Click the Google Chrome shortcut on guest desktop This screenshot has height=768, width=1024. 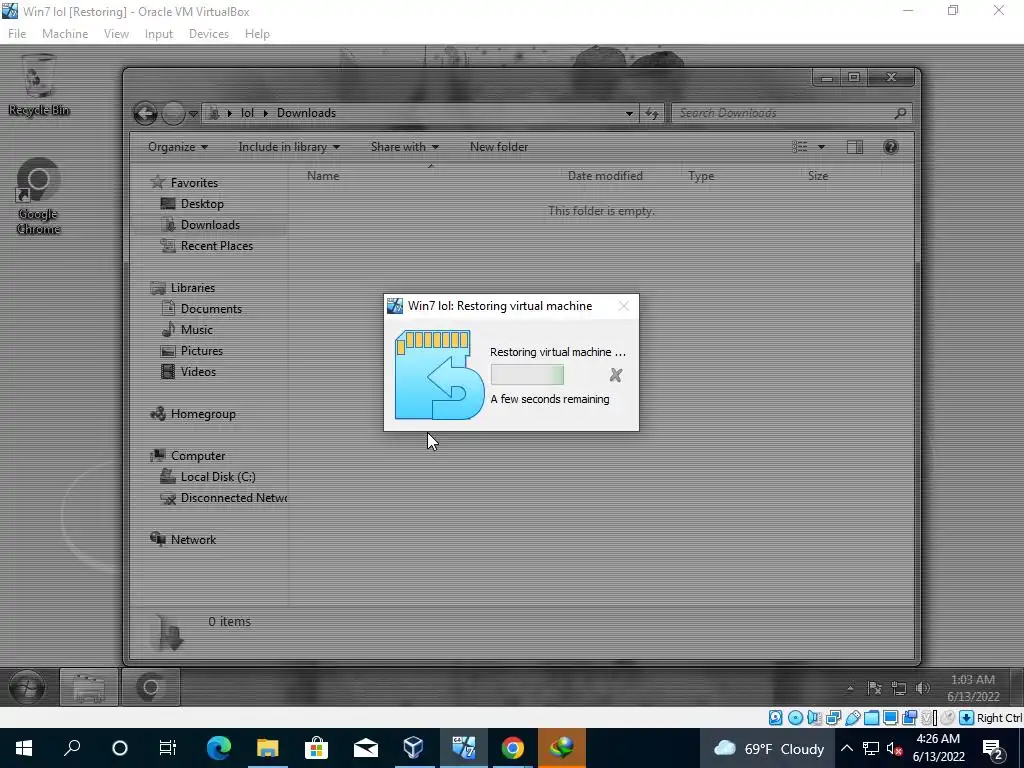coord(39,196)
